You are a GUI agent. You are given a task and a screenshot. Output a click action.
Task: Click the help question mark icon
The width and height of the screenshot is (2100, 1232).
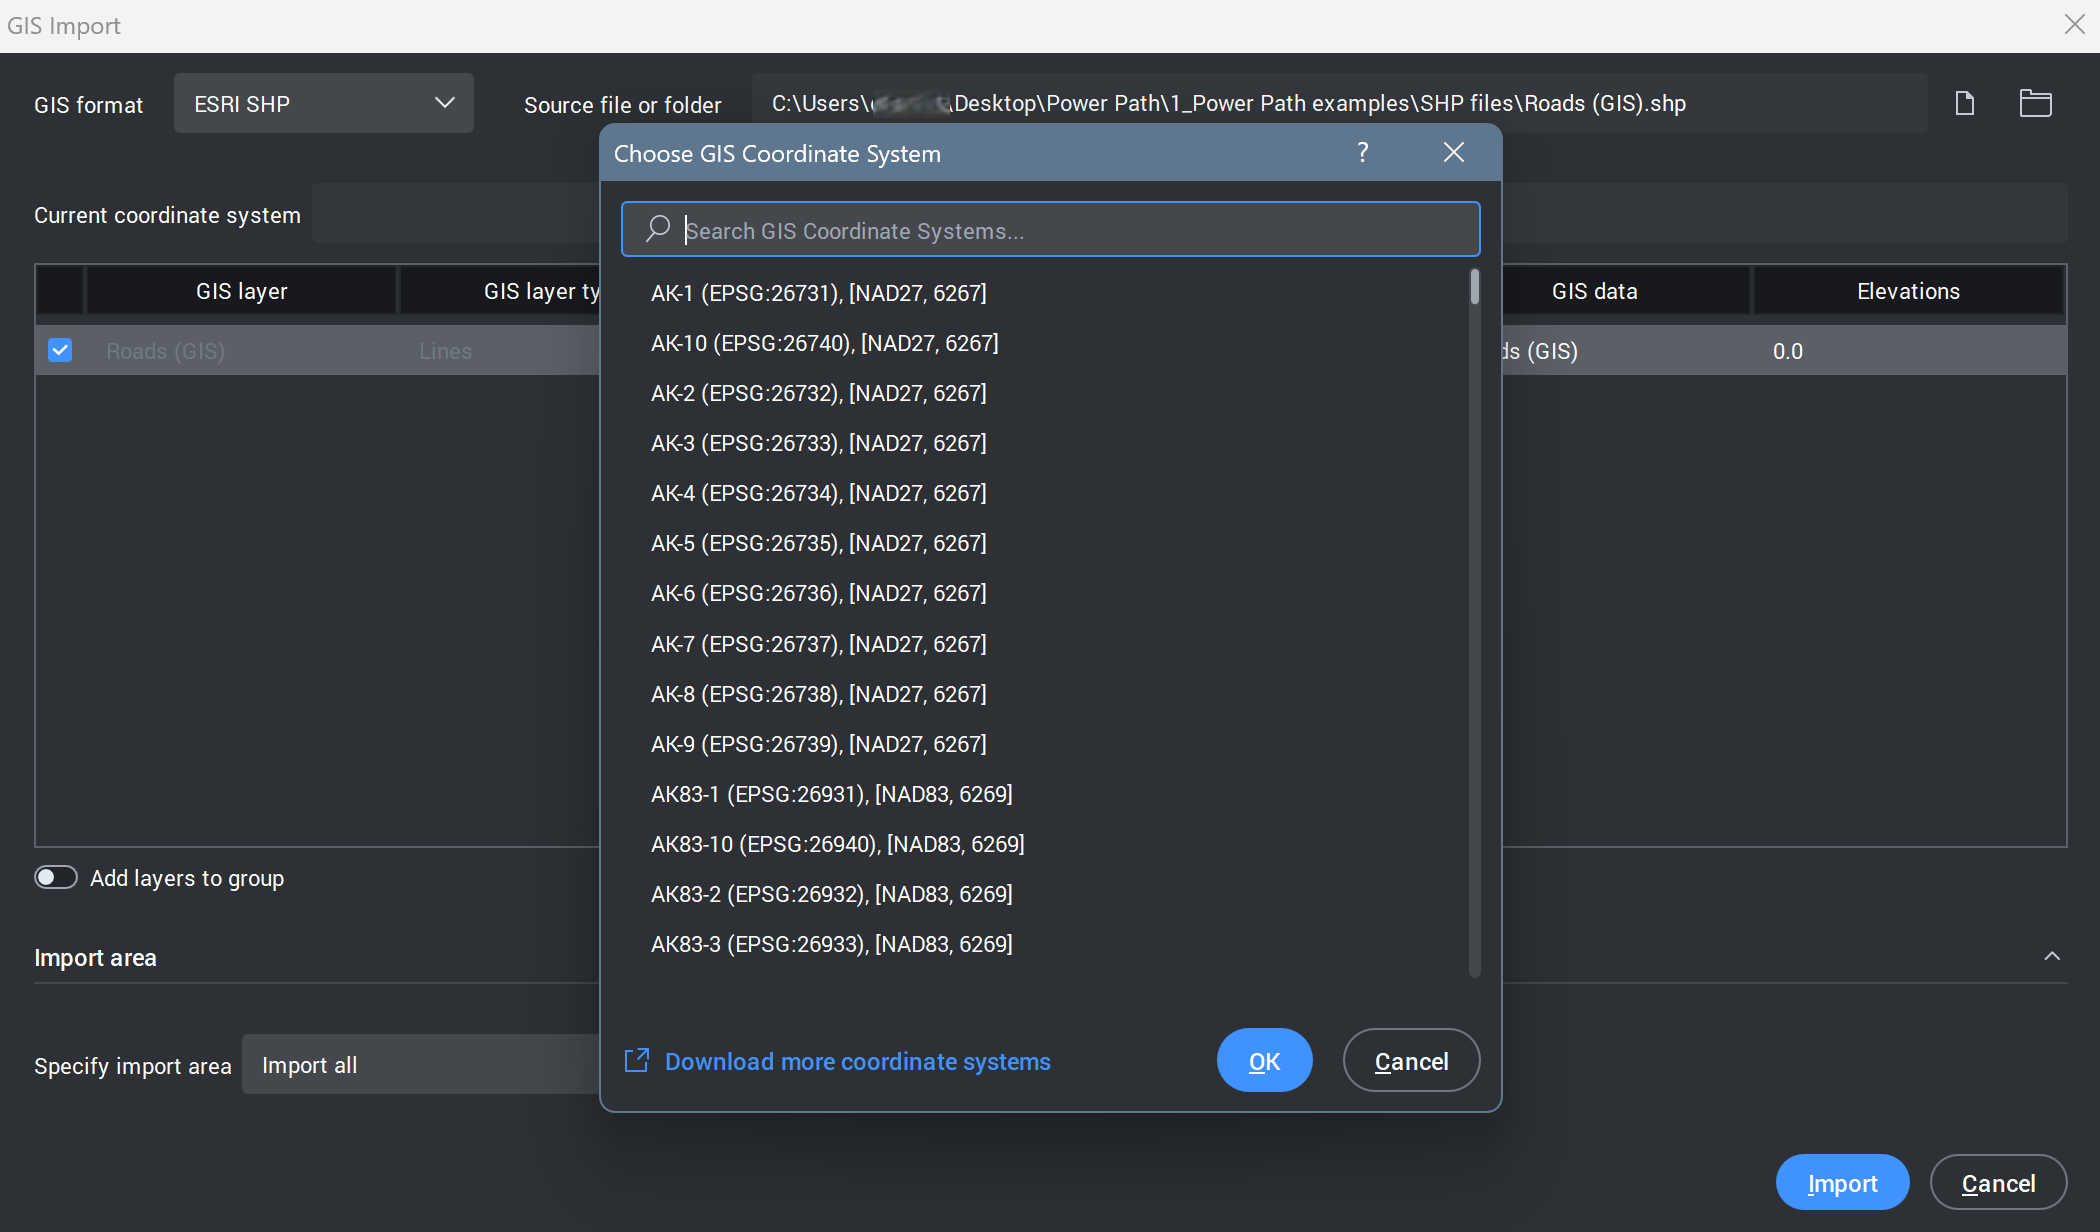1362,152
